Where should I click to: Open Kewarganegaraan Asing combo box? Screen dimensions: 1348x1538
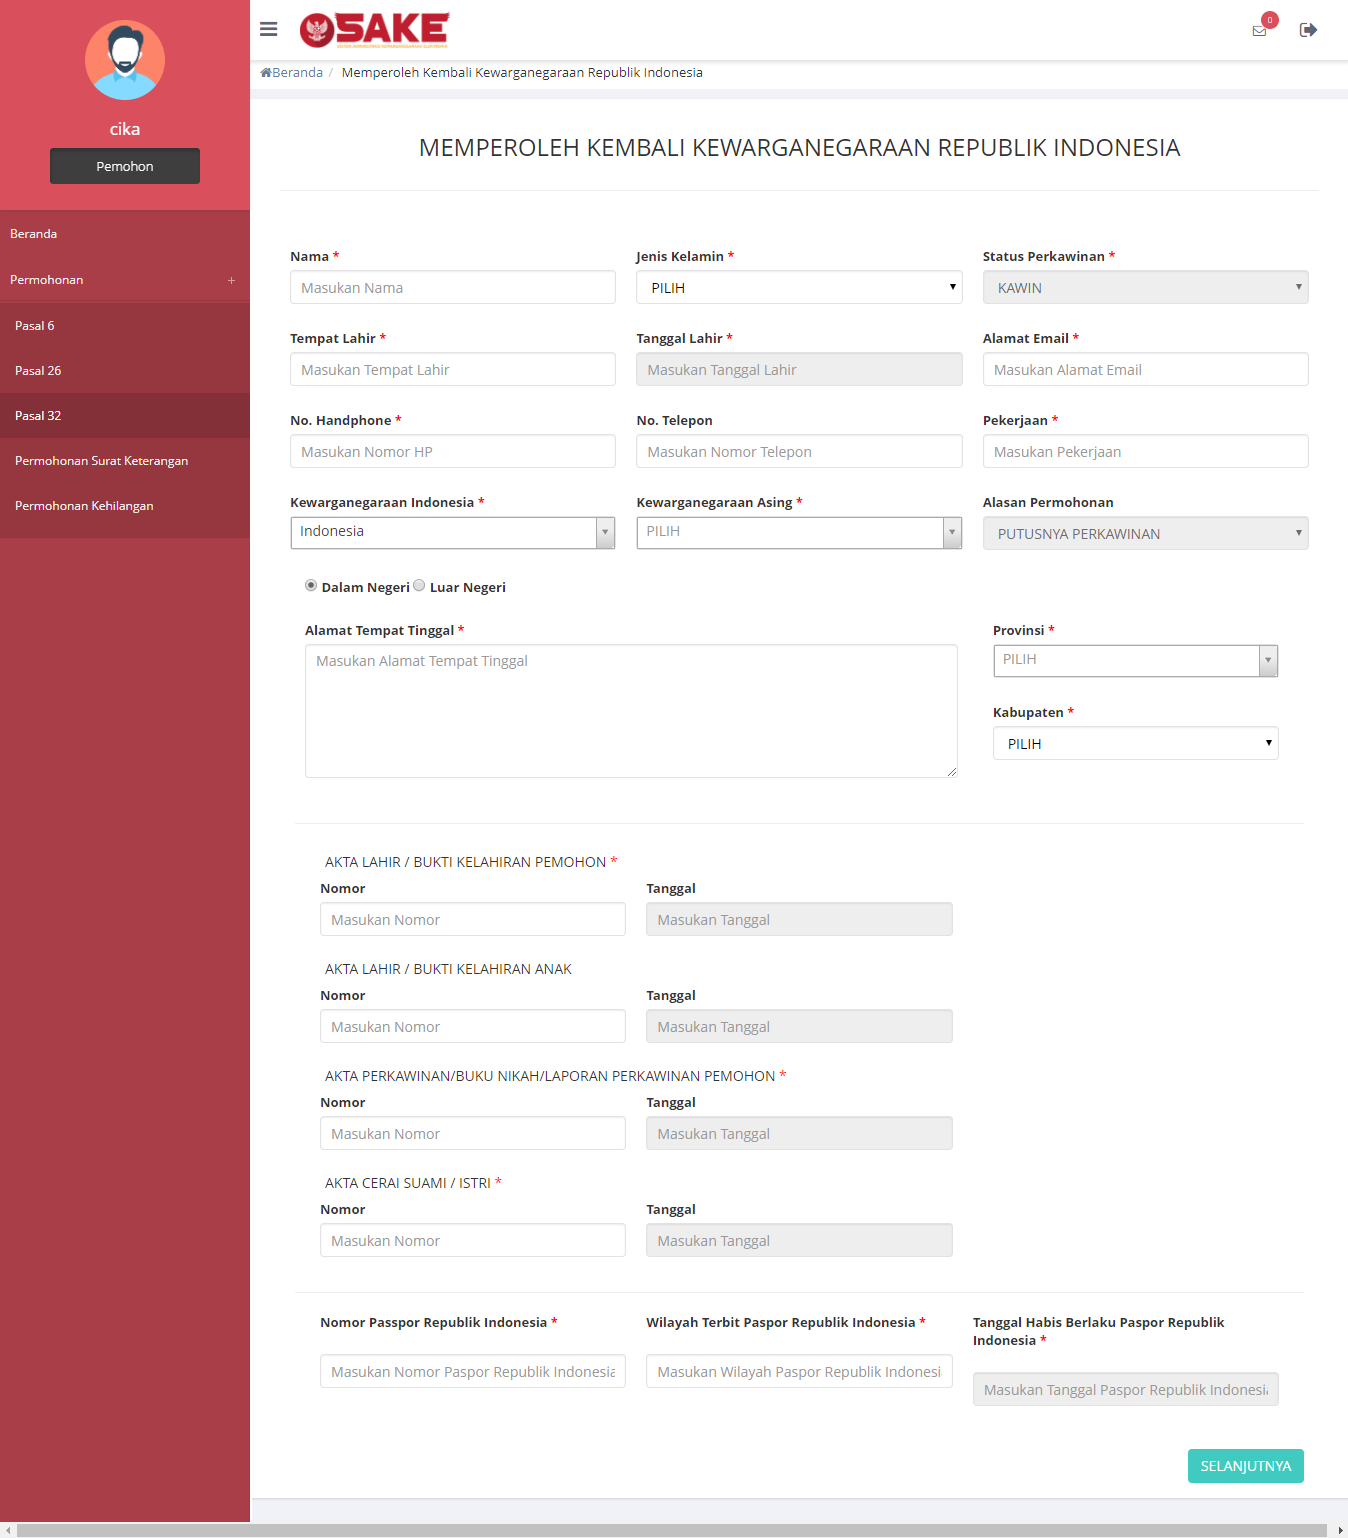[x=799, y=532]
